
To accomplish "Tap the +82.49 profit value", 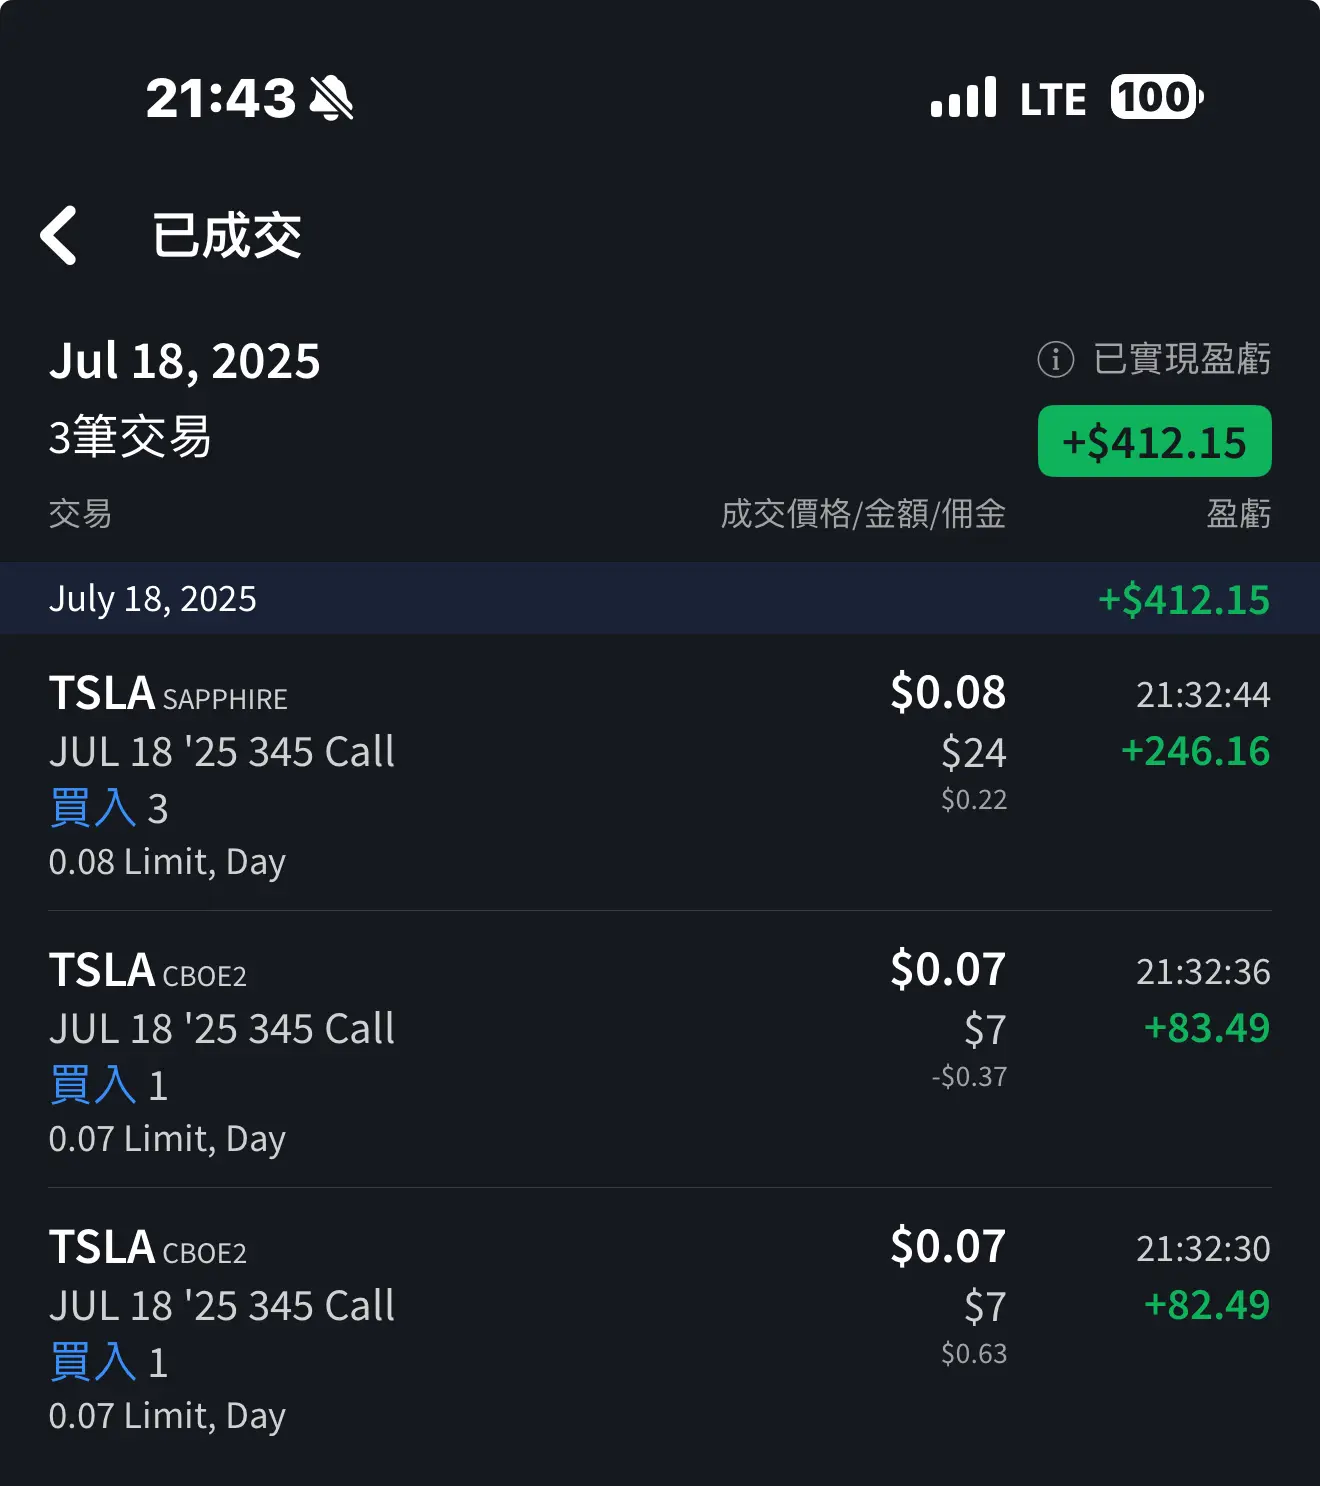I will pyautogui.click(x=1207, y=1305).
